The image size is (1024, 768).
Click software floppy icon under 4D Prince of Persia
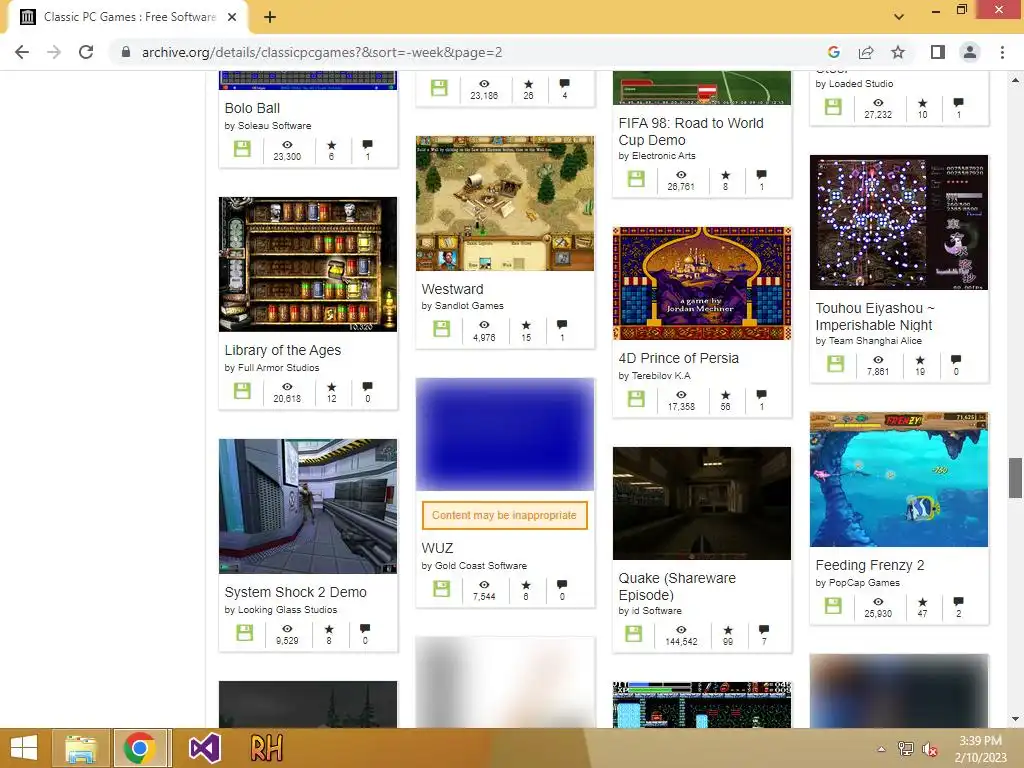click(x=636, y=398)
